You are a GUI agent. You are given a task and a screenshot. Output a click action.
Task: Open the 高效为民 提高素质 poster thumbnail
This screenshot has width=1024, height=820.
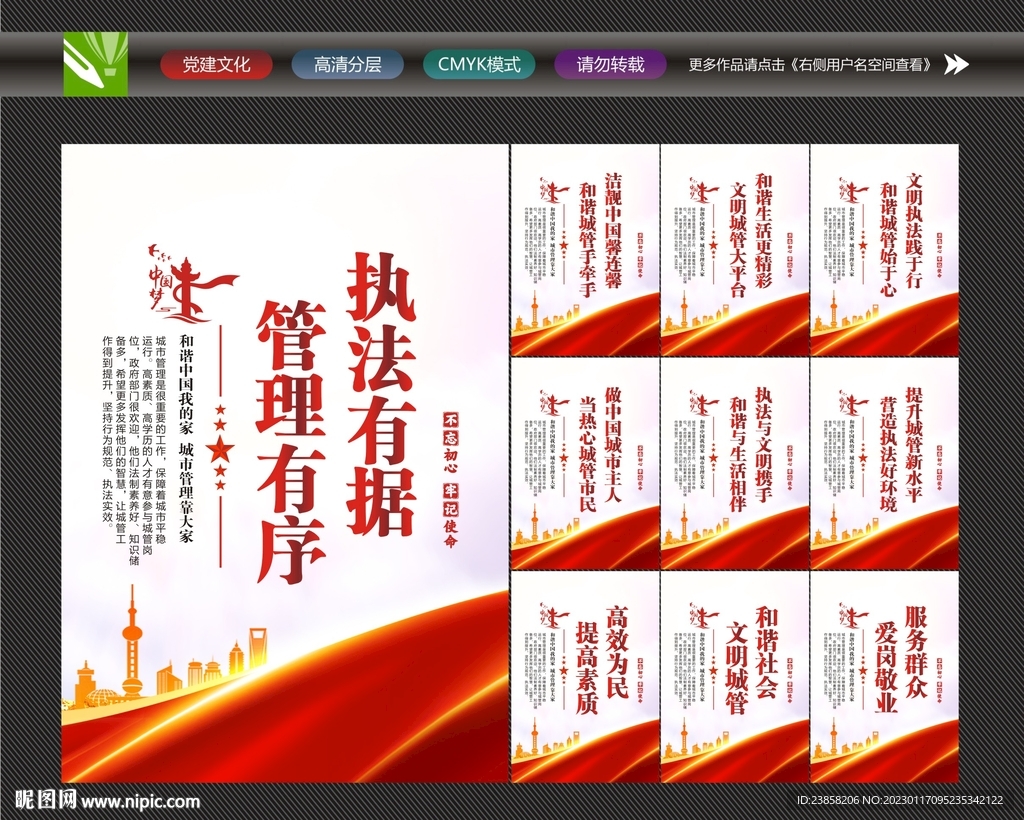point(584,676)
